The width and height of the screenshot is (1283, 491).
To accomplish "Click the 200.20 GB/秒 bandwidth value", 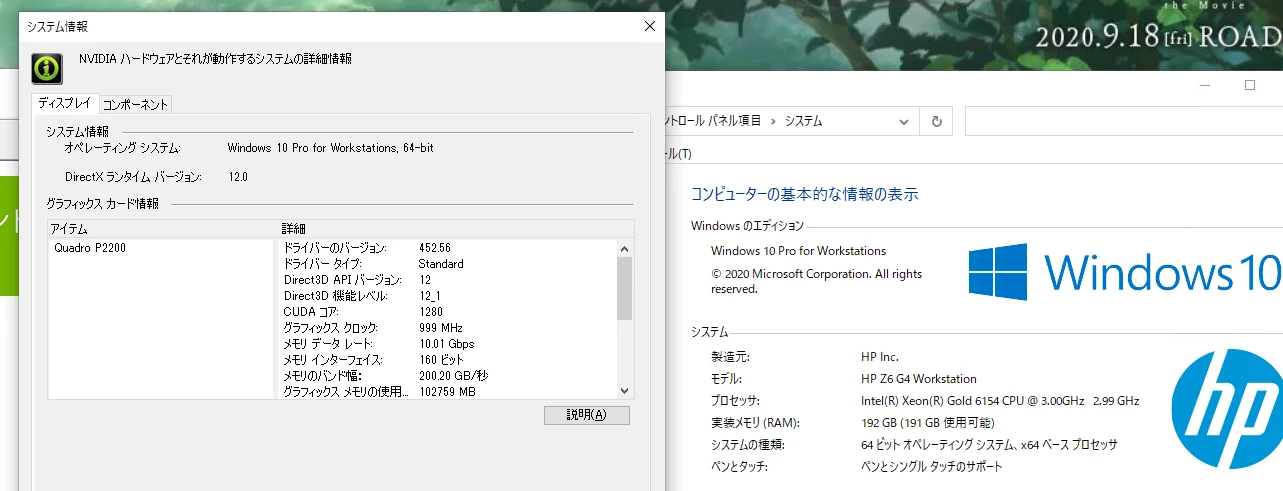I will 454,376.
